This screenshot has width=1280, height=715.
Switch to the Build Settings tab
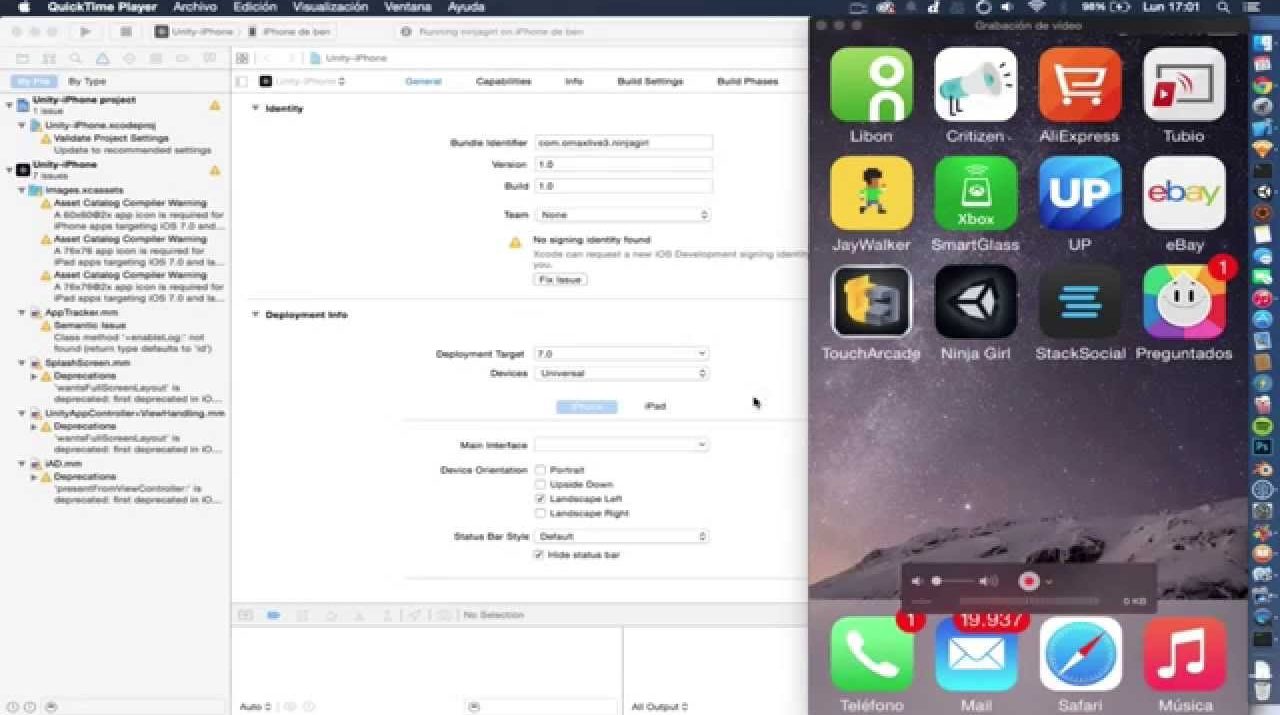[x=650, y=81]
